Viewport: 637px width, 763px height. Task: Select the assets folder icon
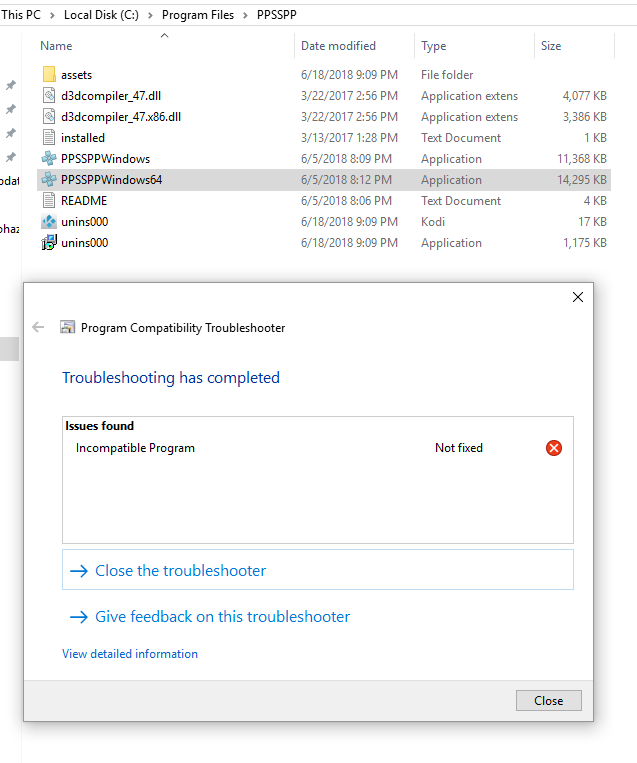pos(49,74)
